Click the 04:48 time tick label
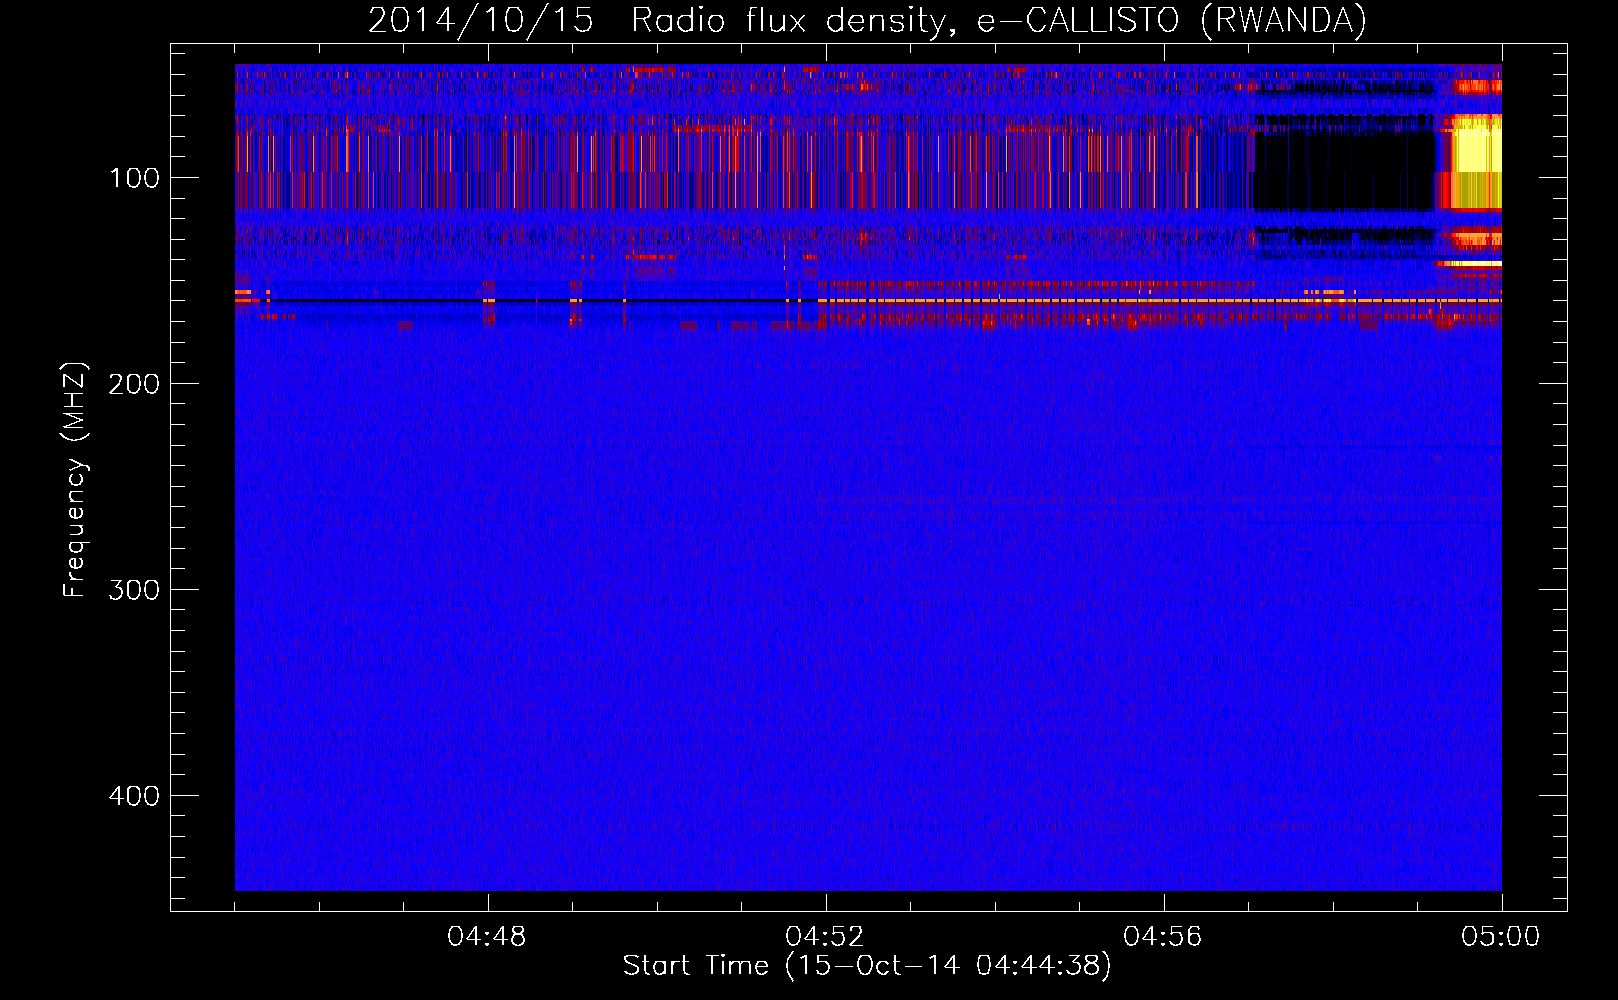1618x1000 pixels. pos(487,937)
